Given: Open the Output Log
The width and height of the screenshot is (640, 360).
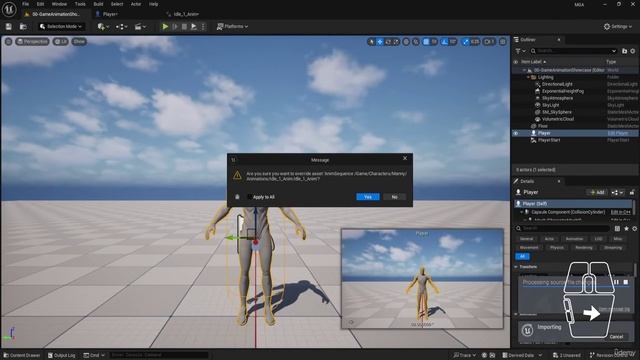Looking at the screenshot, I should [62, 356].
